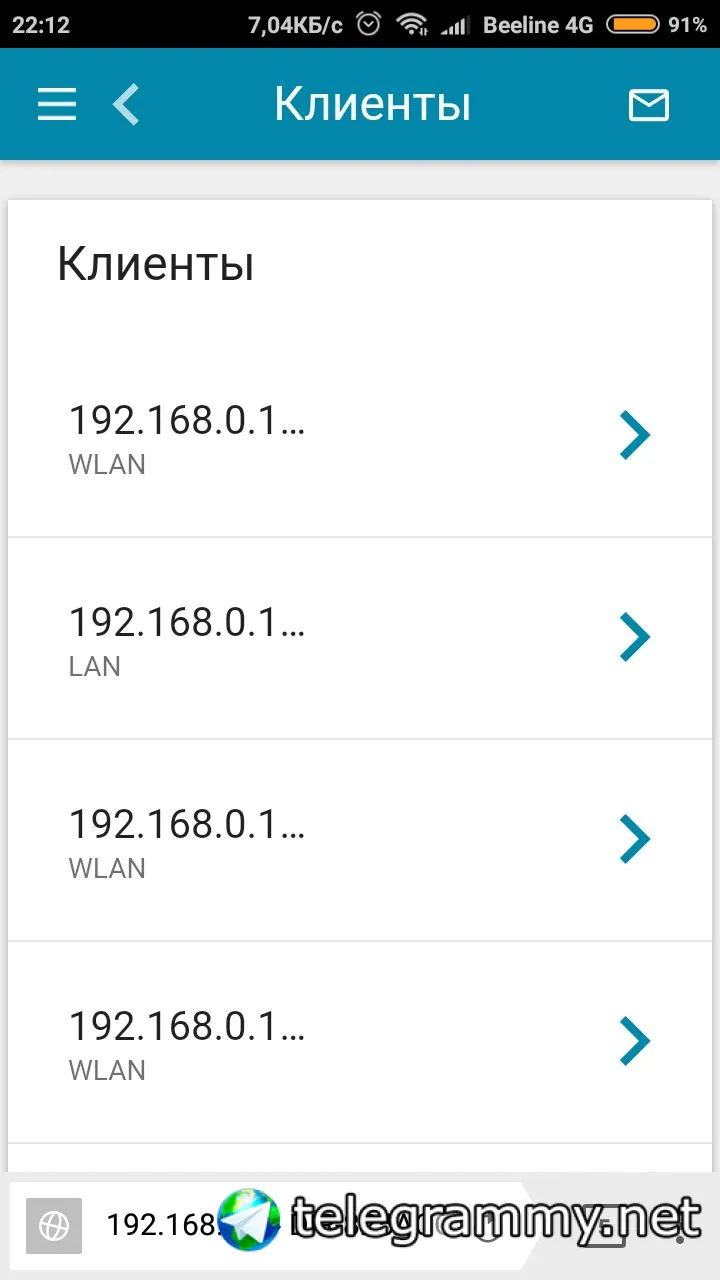Tap the Telegram globe logo watermark

[248, 1219]
